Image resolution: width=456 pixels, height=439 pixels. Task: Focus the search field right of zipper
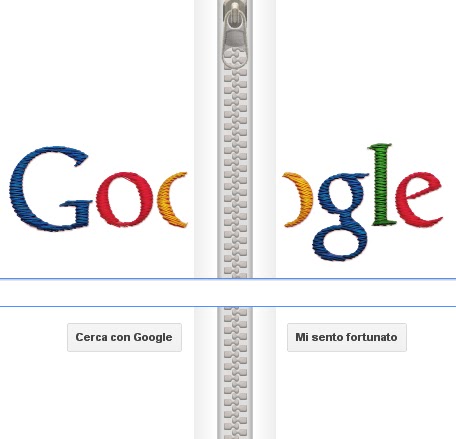[x=366, y=293]
